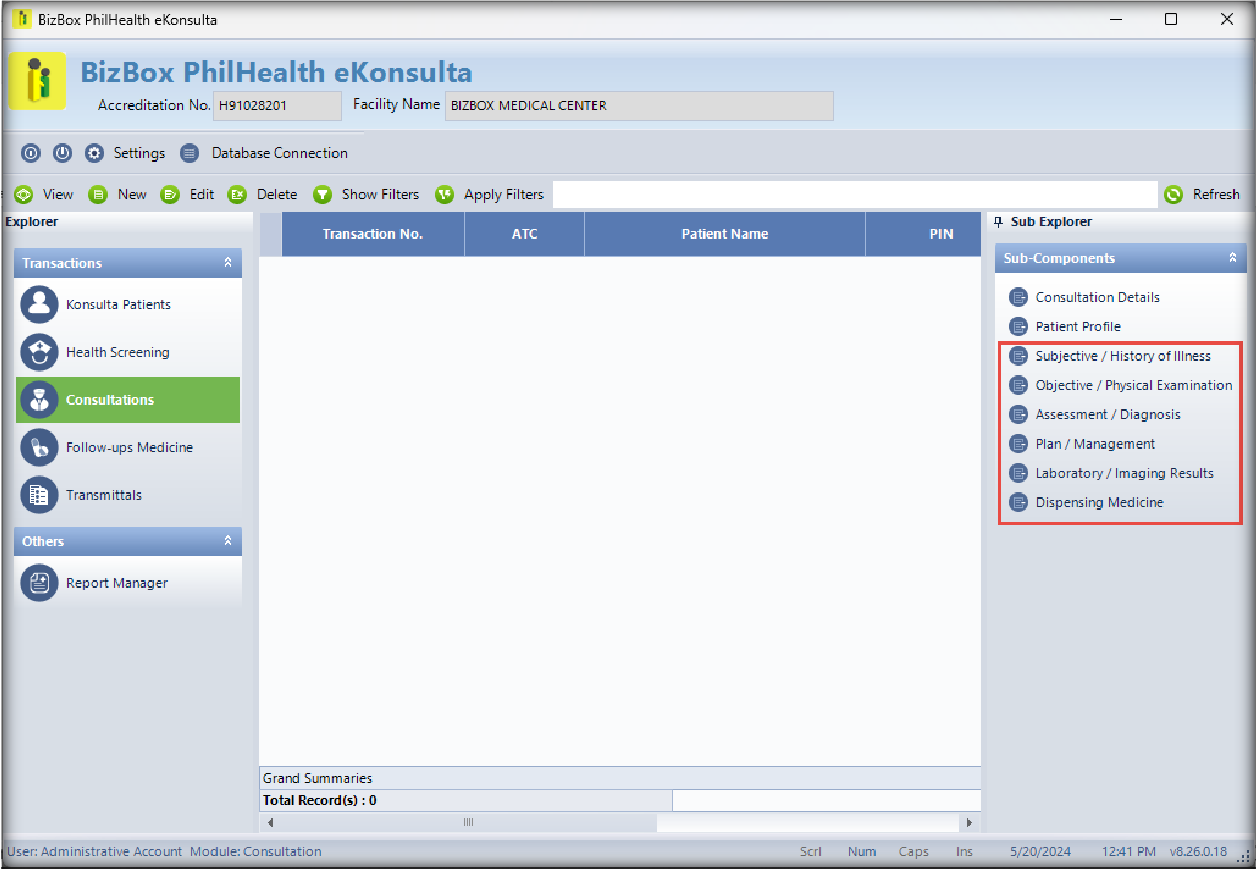The width and height of the screenshot is (1256, 869).
Task: Open the Follow-ups Medicine section
Action: [x=129, y=447]
